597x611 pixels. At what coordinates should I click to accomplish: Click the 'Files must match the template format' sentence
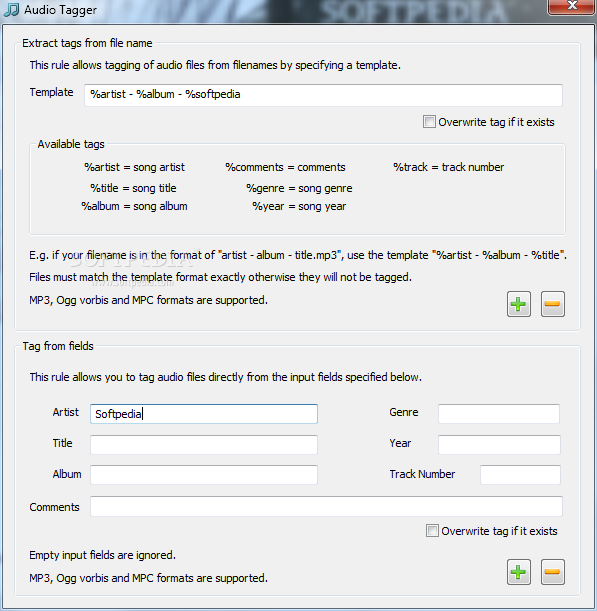coord(221,277)
